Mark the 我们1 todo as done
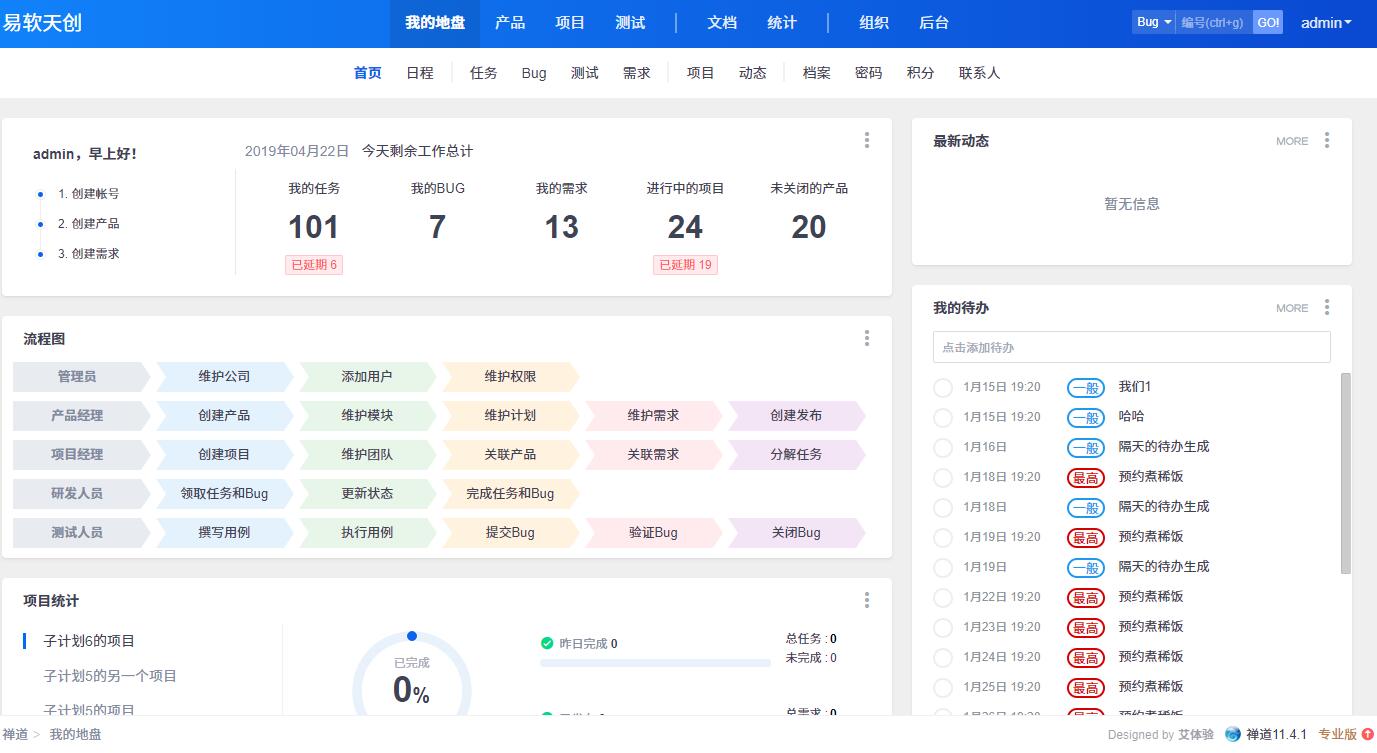Screen dimensions: 1377x753 942,388
